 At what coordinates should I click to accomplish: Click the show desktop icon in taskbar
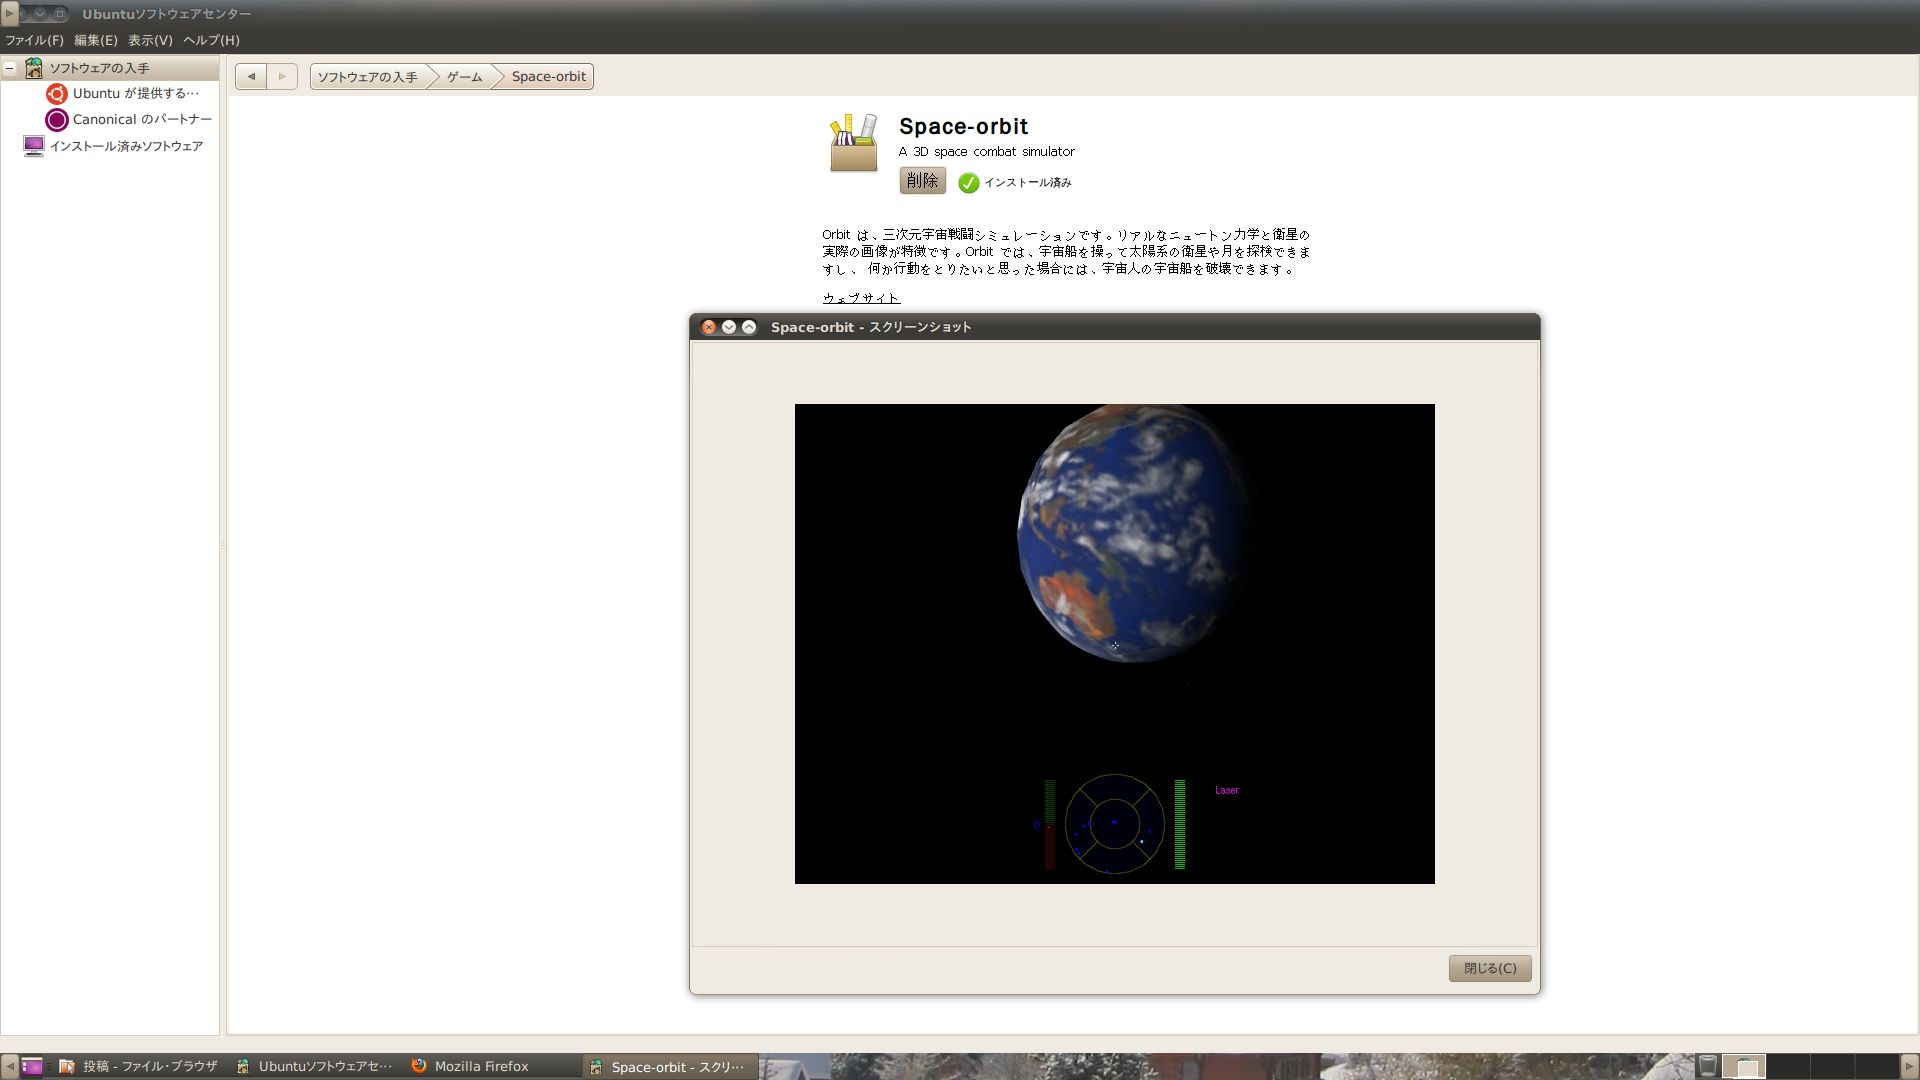pos(32,1067)
